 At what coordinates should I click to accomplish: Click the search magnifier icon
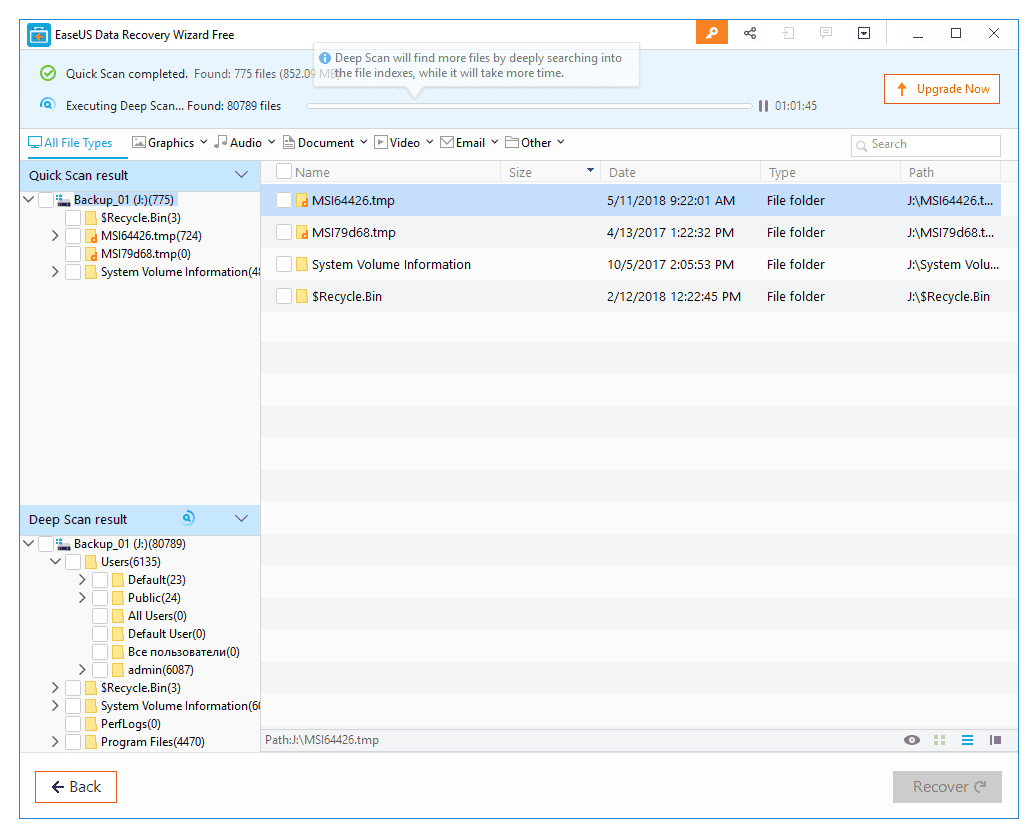pos(861,146)
